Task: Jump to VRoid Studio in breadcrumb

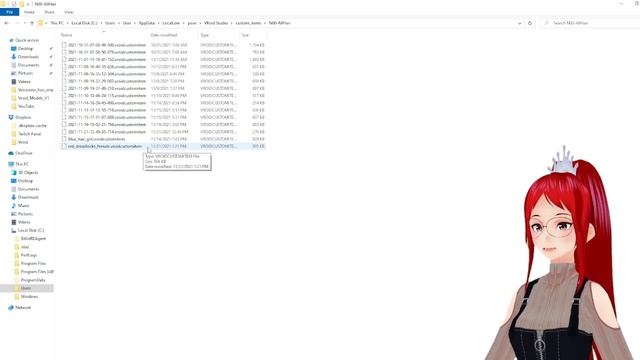Action: click(216, 23)
